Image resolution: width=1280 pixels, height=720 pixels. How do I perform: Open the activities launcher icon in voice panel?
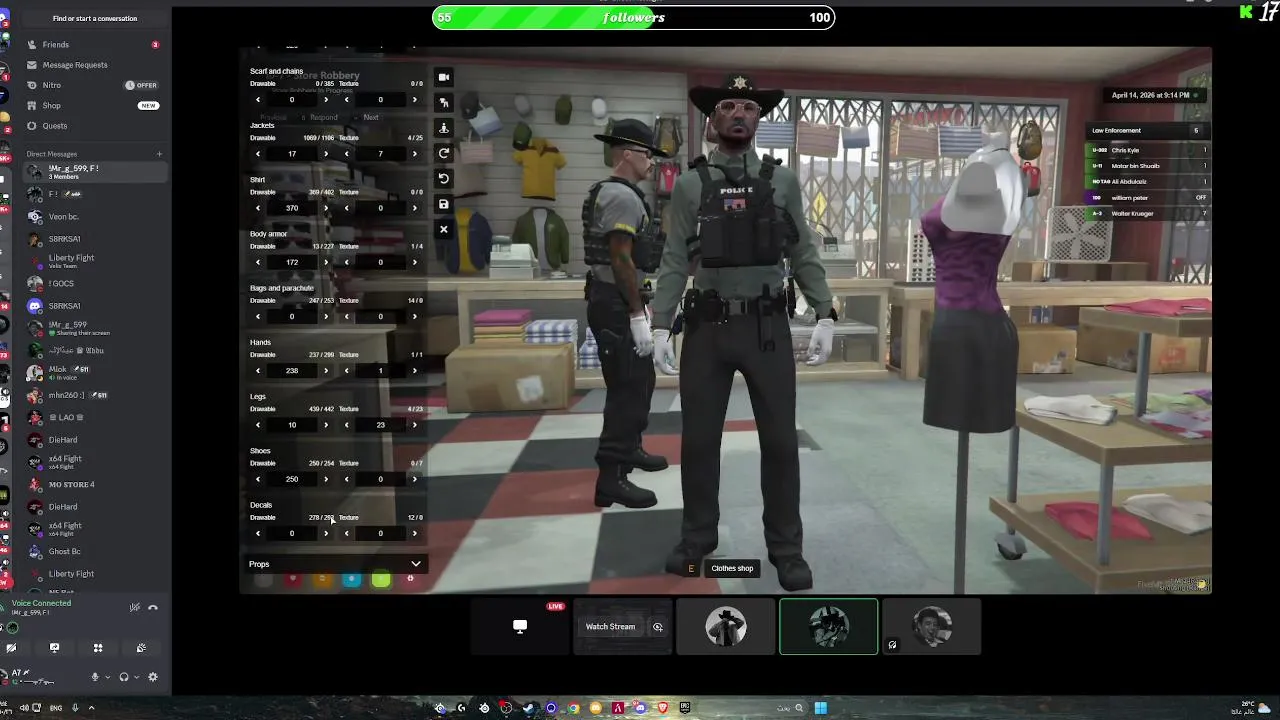coord(98,648)
